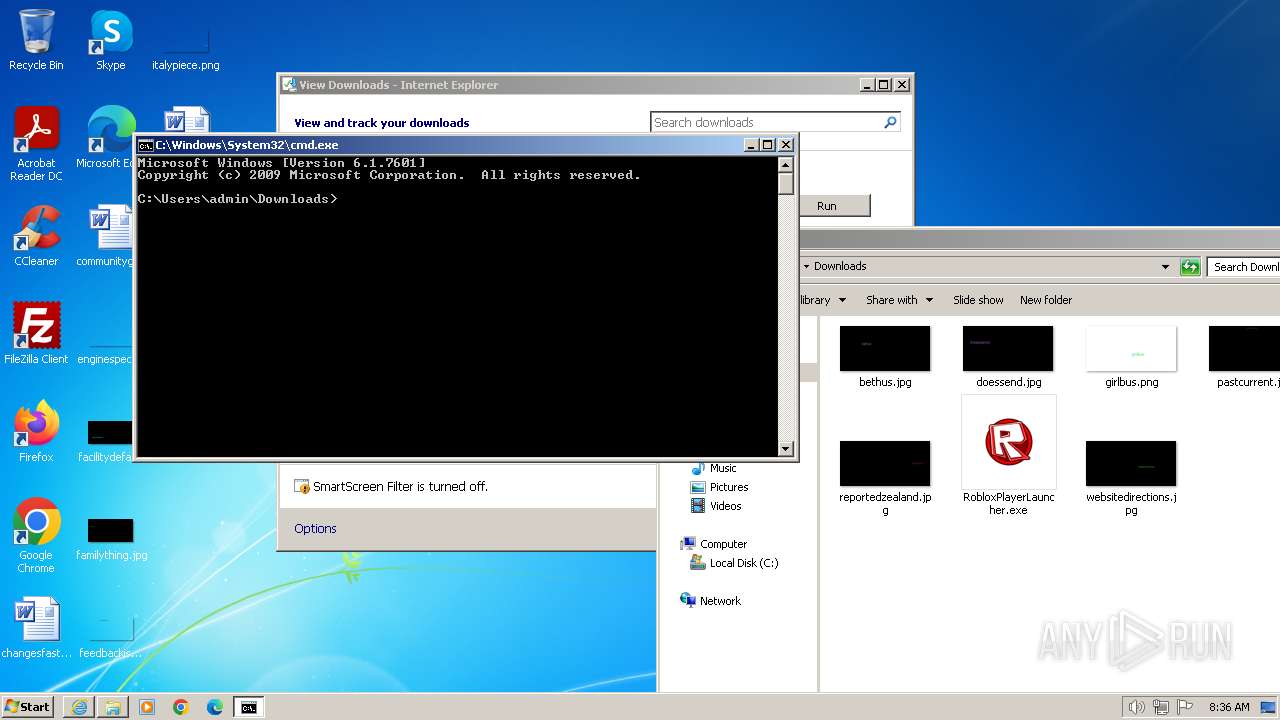Open Music in the navigation pane
Screen dimensions: 1280x720
tap(713, 468)
